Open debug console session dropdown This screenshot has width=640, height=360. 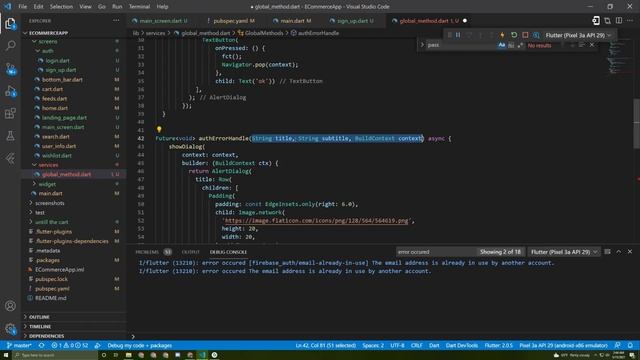click(564, 252)
